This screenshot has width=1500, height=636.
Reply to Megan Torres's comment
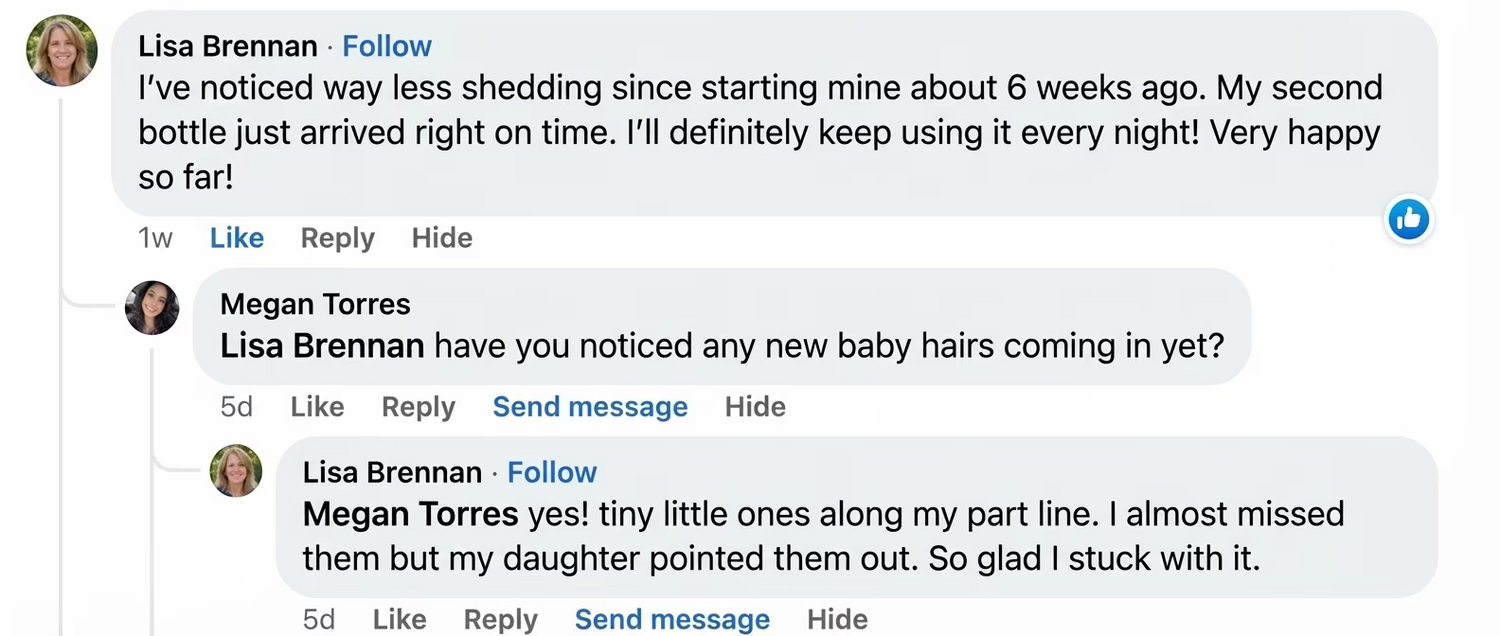(418, 407)
